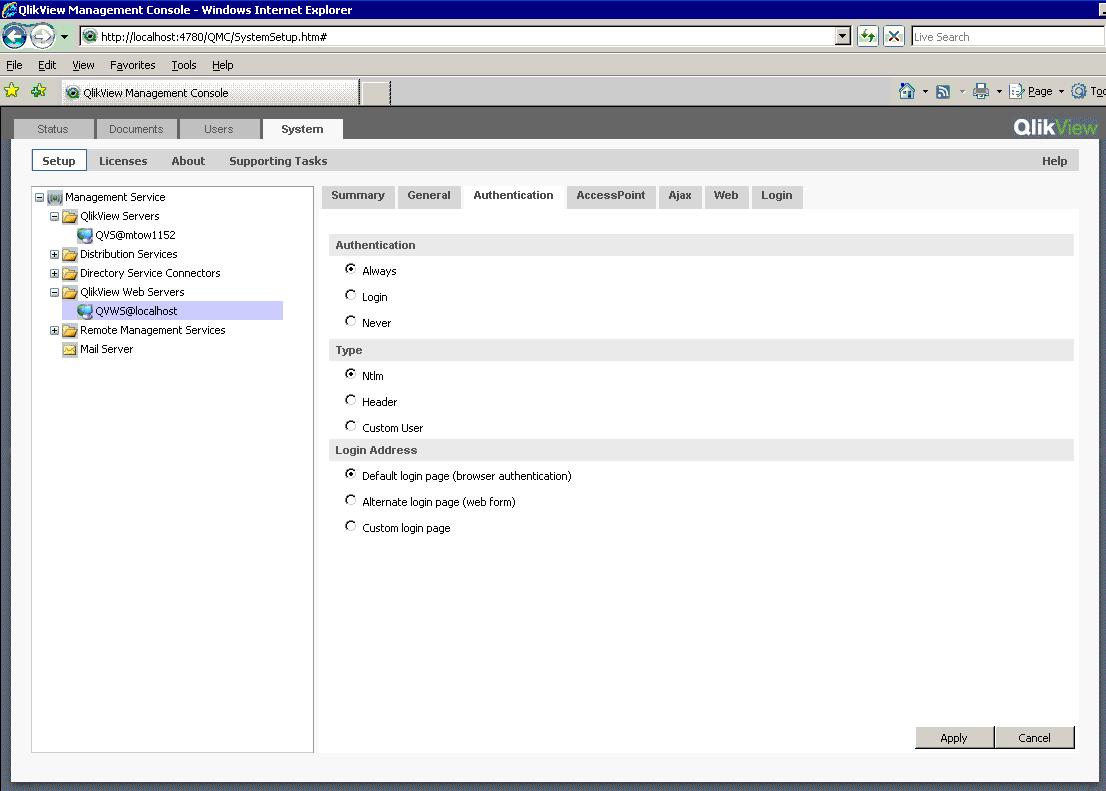Switch to the Users tab
1106x791 pixels.
(219, 129)
